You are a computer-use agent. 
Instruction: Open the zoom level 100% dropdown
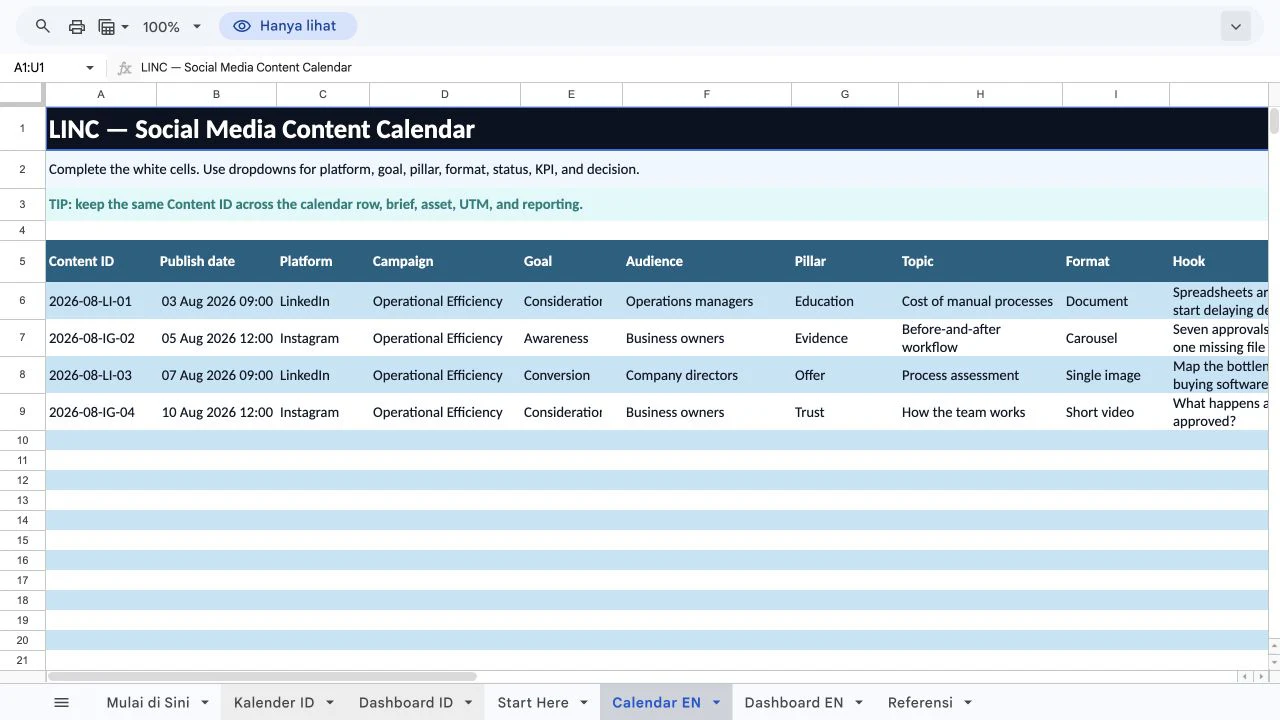[x=172, y=27]
